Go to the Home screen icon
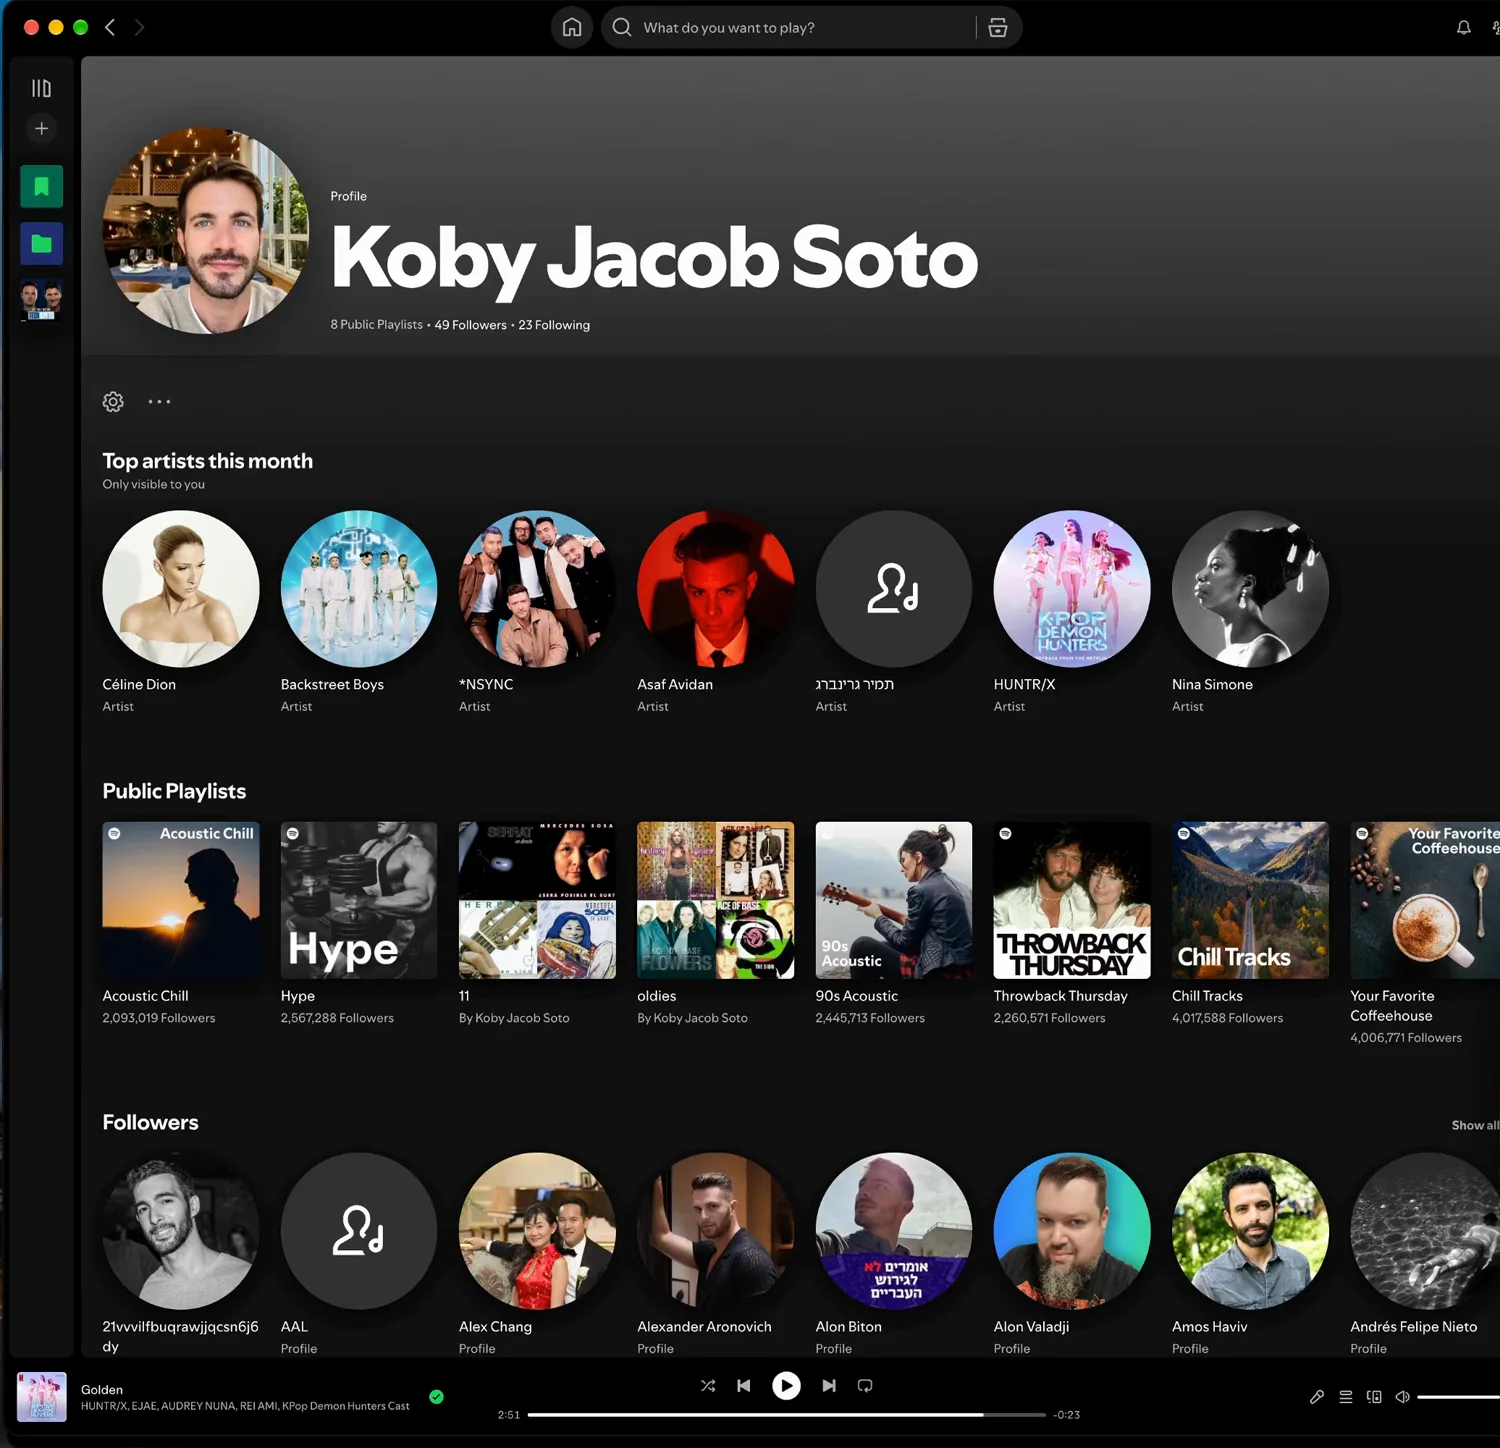Image resolution: width=1500 pixels, height=1448 pixels. tap(572, 27)
